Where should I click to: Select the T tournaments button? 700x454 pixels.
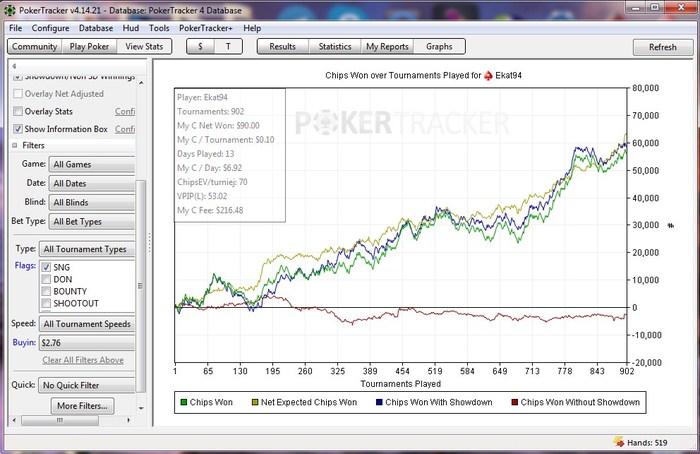(228, 46)
